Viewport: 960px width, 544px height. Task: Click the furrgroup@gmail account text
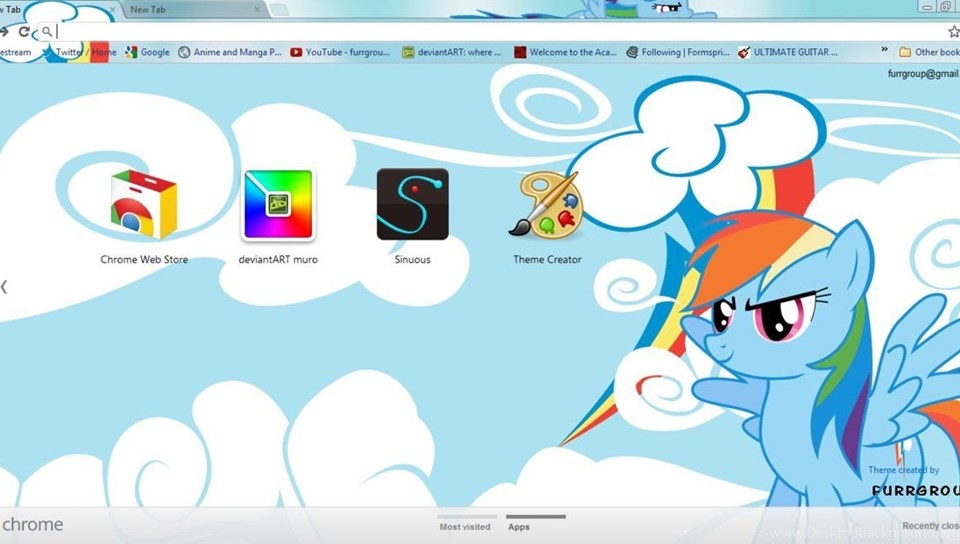923,73
